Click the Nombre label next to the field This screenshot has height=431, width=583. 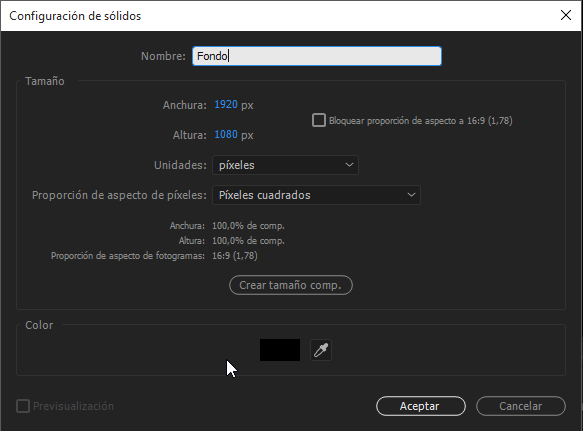[x=163, y=56]
